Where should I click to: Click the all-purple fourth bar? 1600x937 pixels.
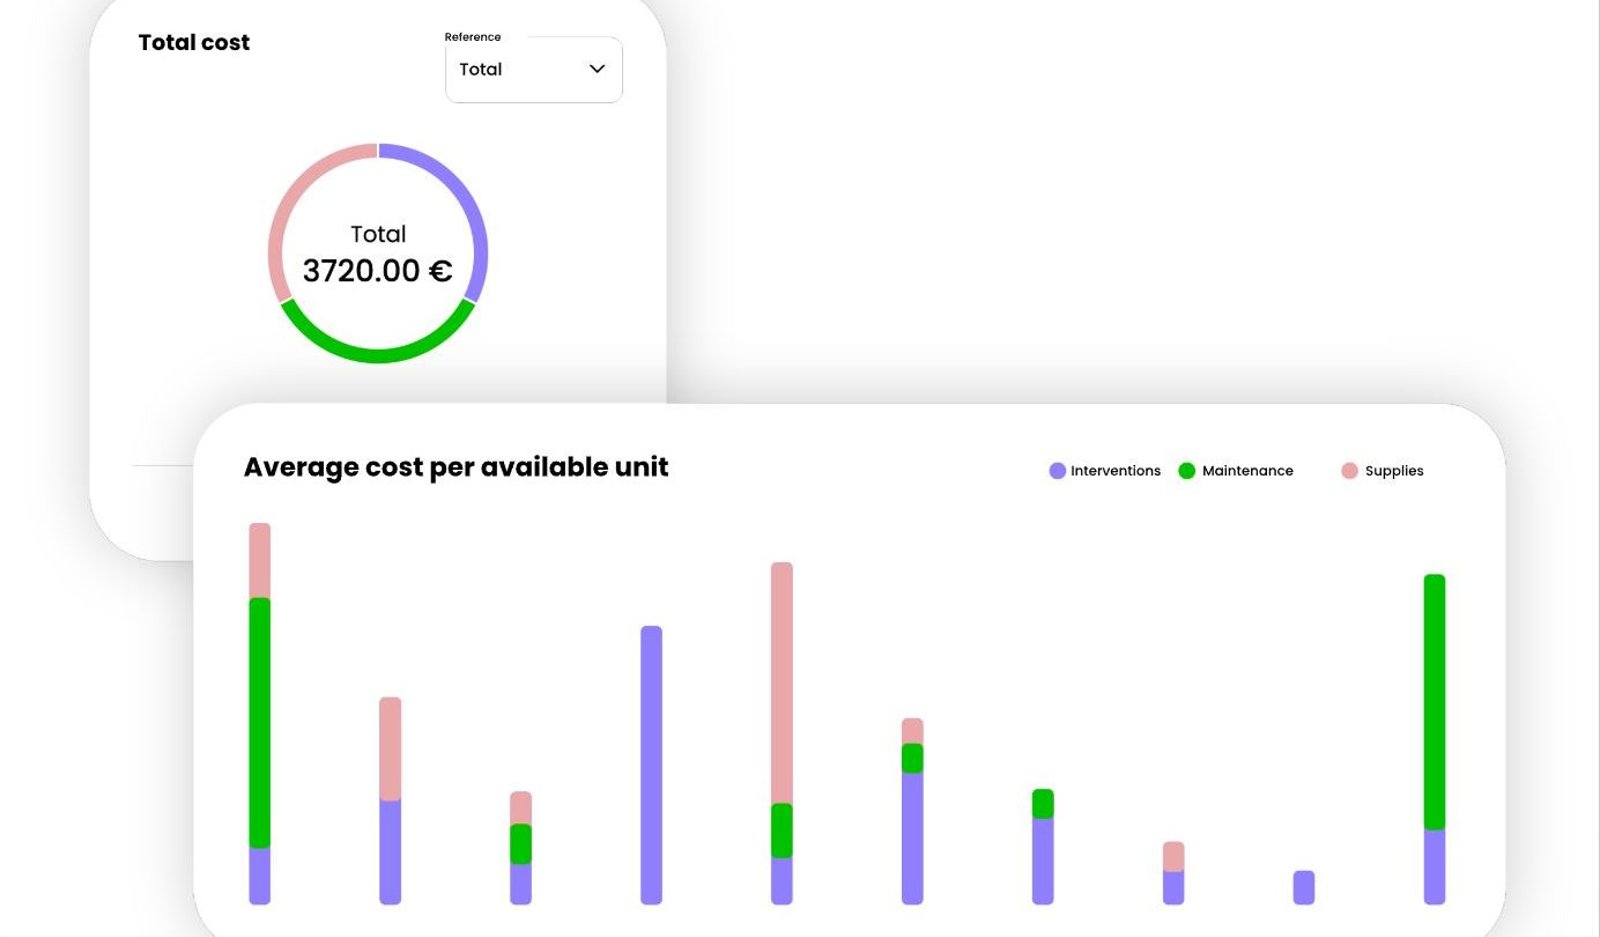coord(651,765)
